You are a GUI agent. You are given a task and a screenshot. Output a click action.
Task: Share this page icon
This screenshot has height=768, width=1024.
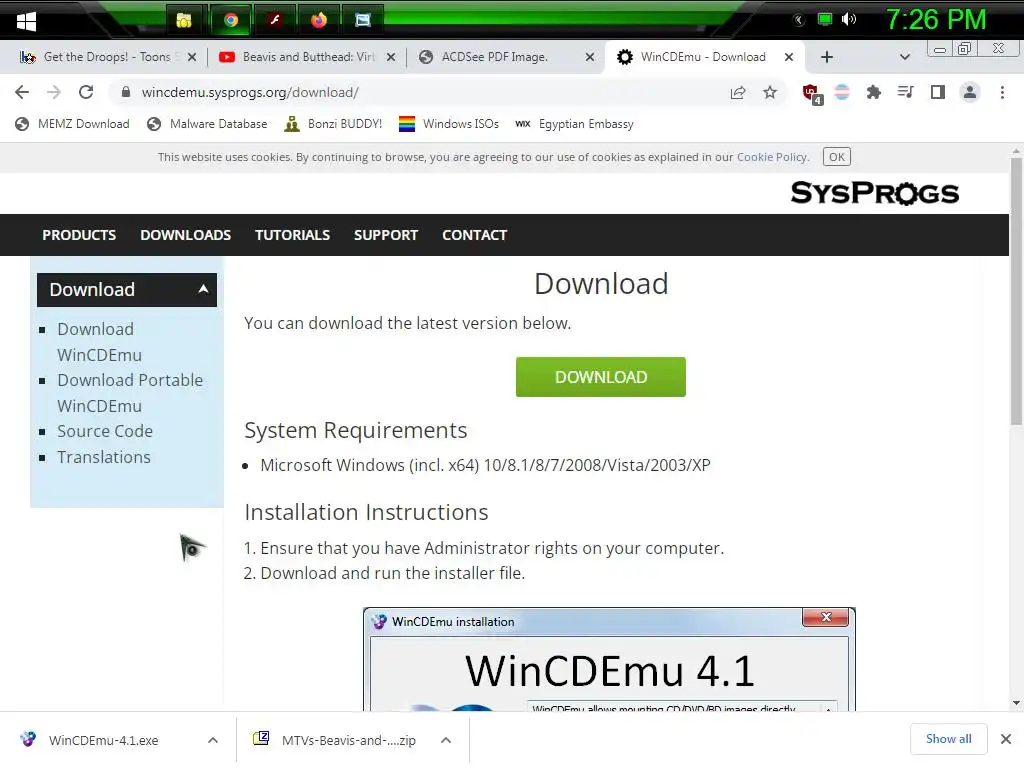738,92
